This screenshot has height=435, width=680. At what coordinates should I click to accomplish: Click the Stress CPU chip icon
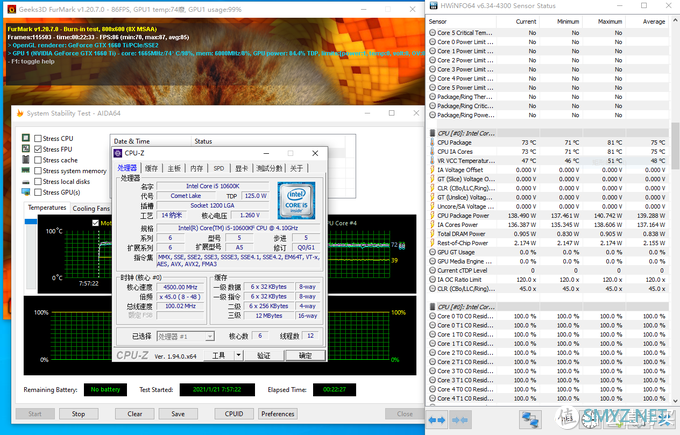26,138
